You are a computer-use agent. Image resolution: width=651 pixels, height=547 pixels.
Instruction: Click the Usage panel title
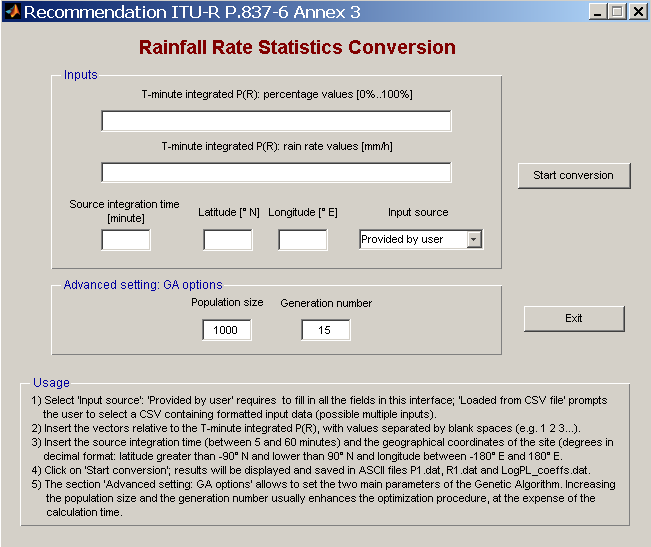coord(51,383)
